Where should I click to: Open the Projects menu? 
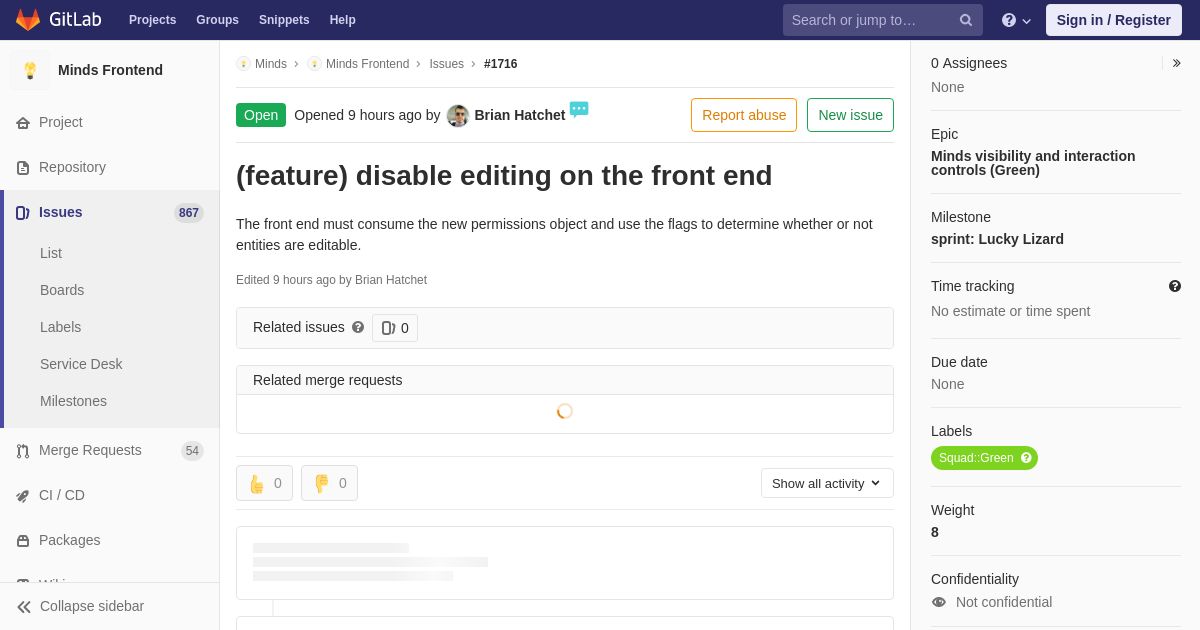[152, 20]
